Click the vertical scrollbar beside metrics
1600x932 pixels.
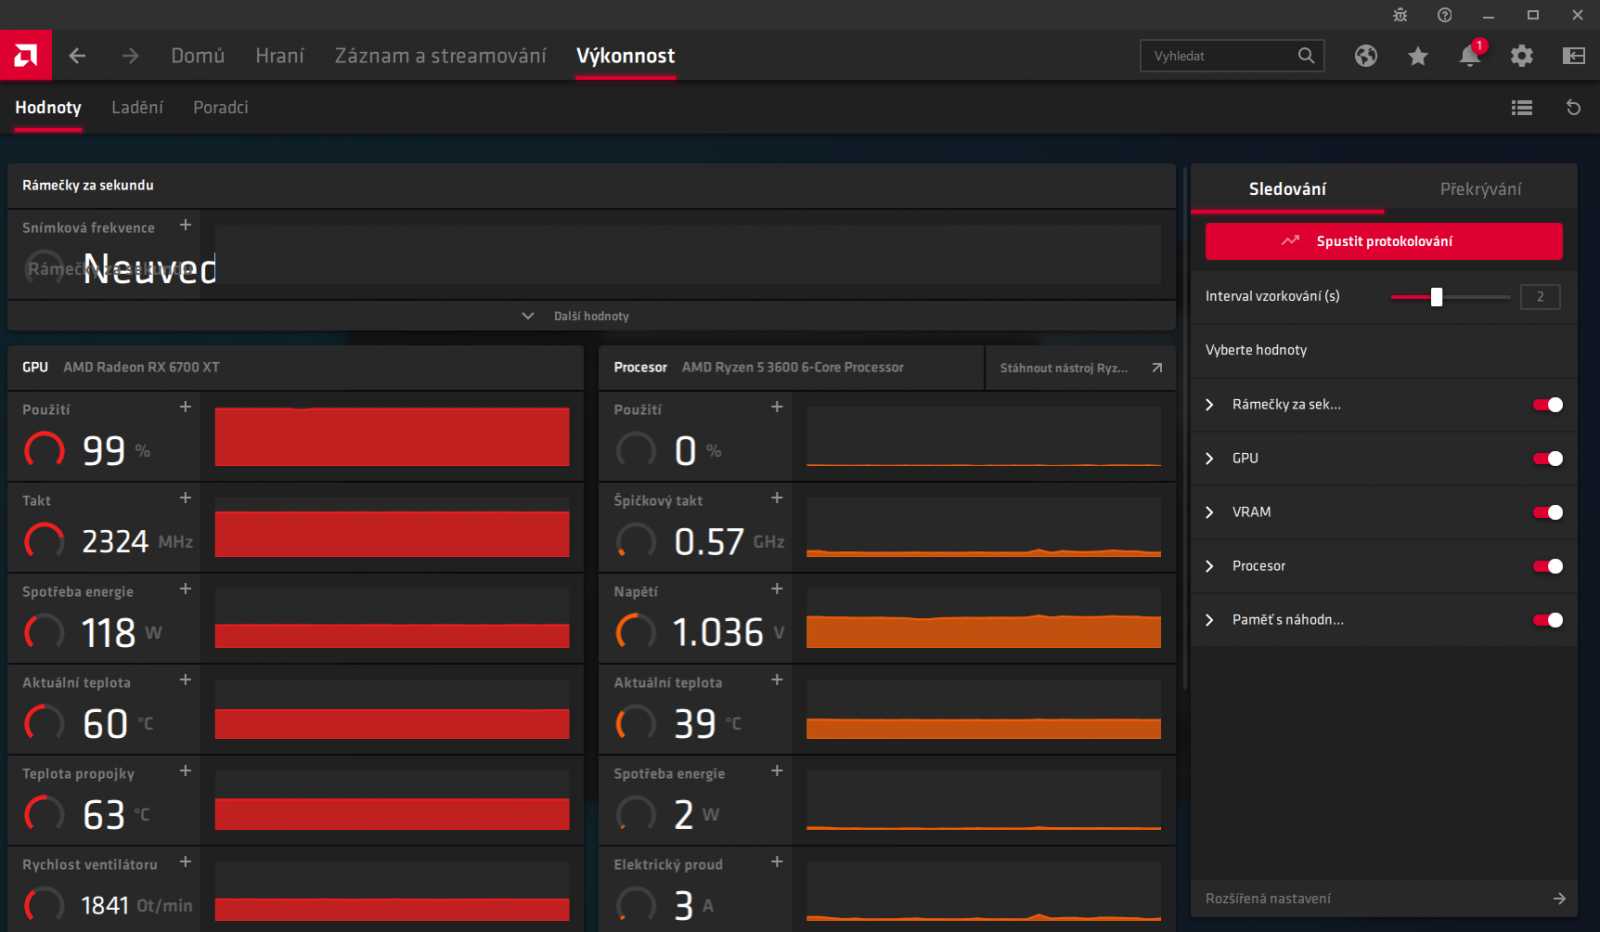point(1184,430)
